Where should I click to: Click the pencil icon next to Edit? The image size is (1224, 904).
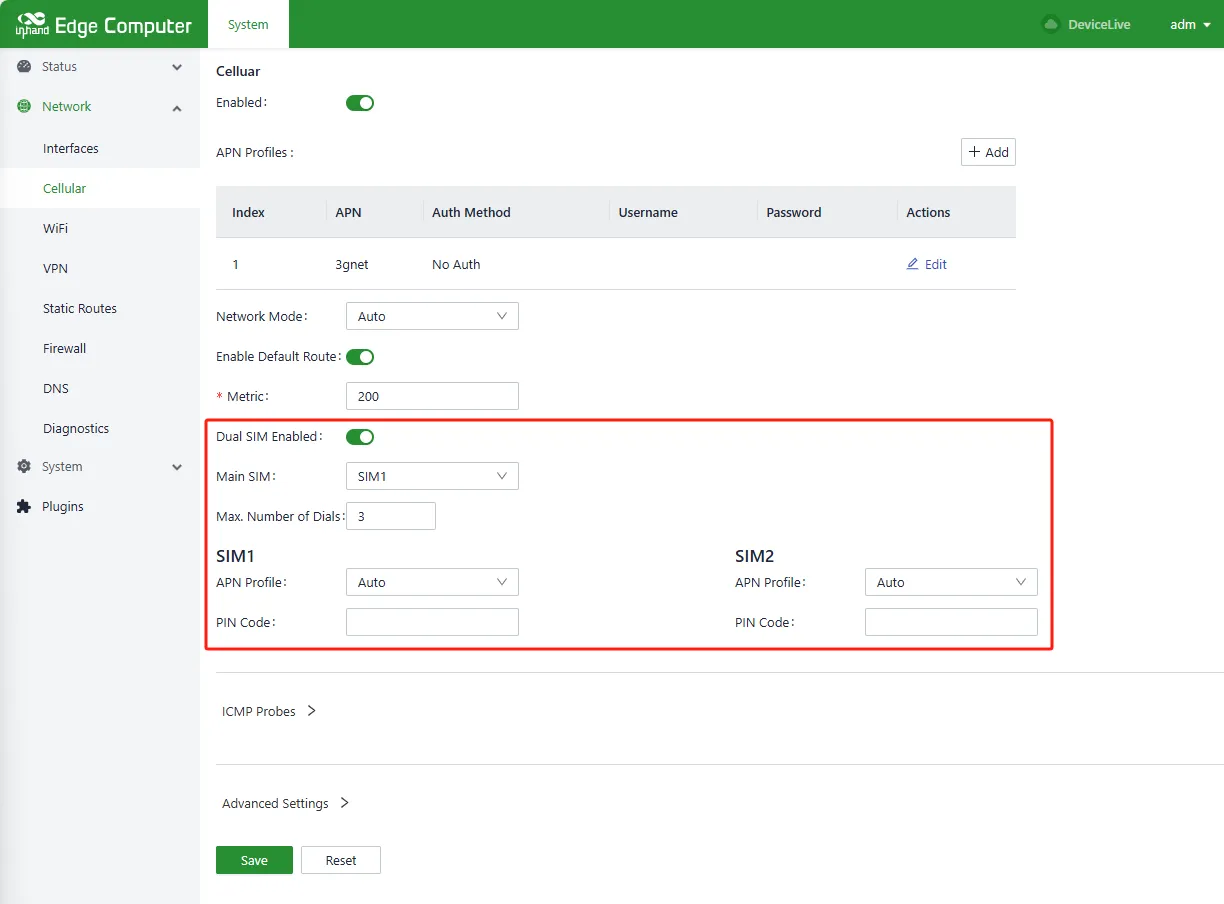(x=912, y=264)
